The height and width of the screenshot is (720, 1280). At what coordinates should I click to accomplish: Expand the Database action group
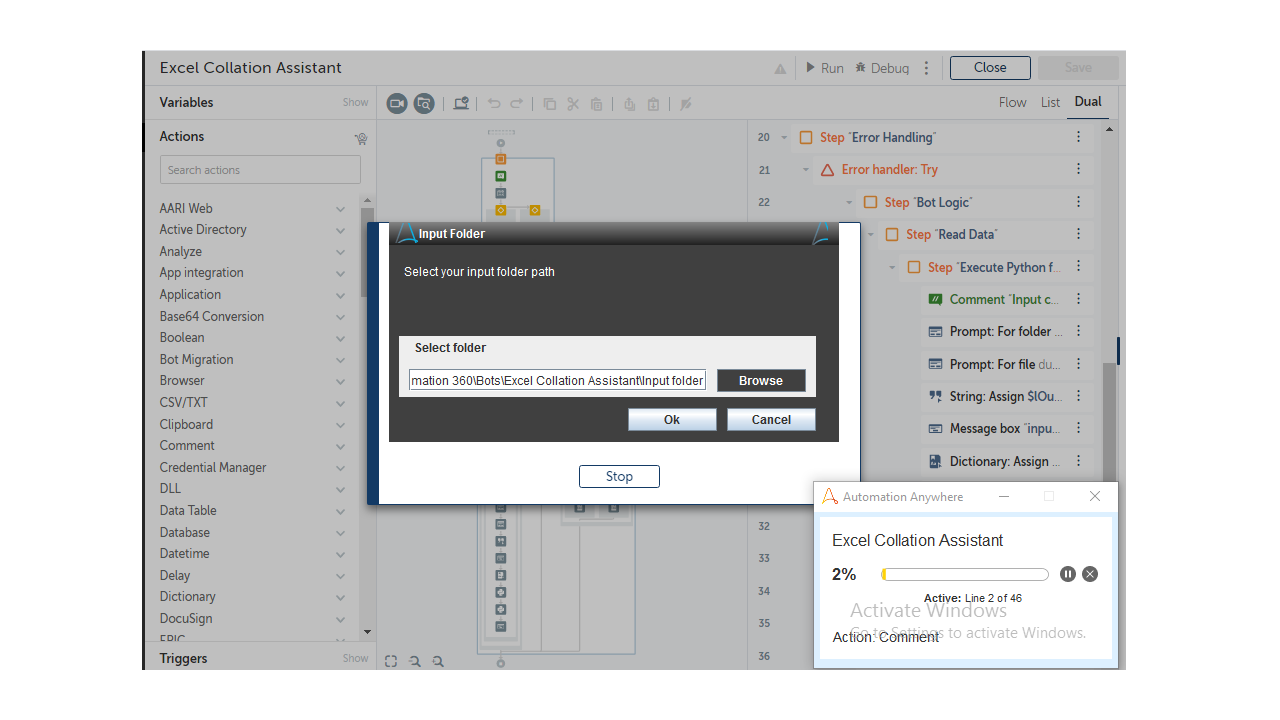[x=341, y=533]
